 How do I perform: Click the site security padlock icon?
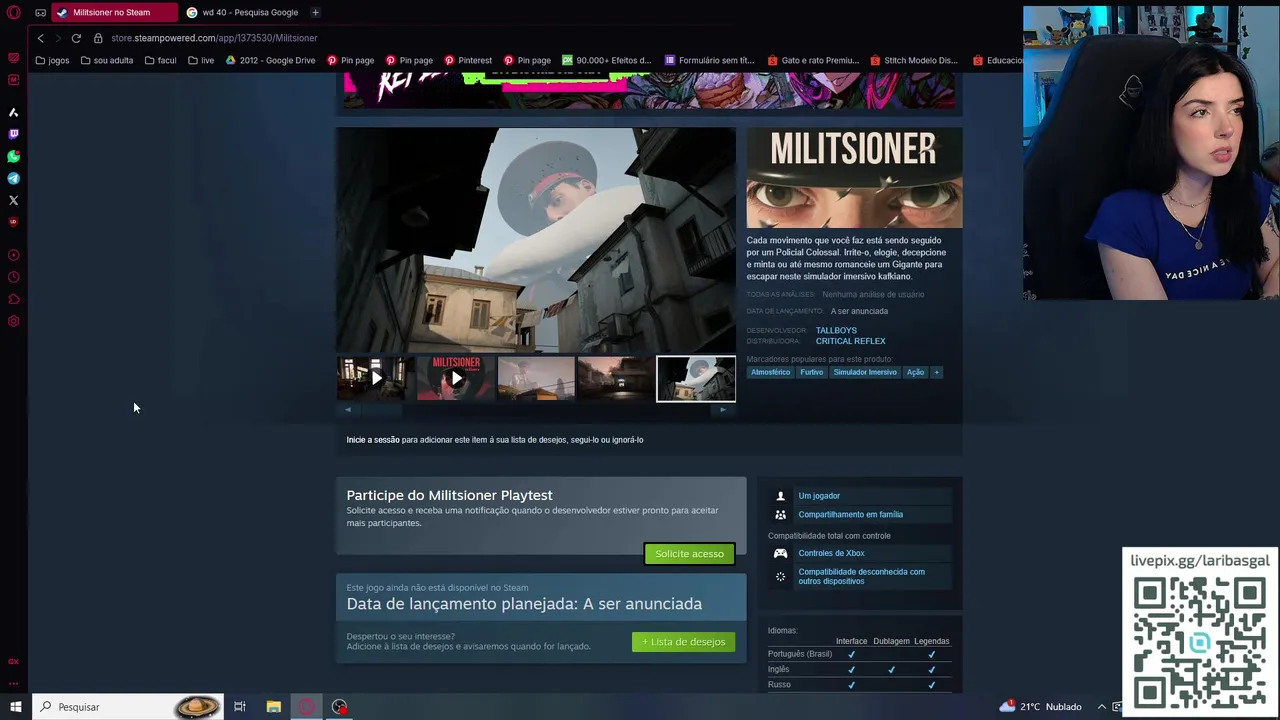point(98,38)
